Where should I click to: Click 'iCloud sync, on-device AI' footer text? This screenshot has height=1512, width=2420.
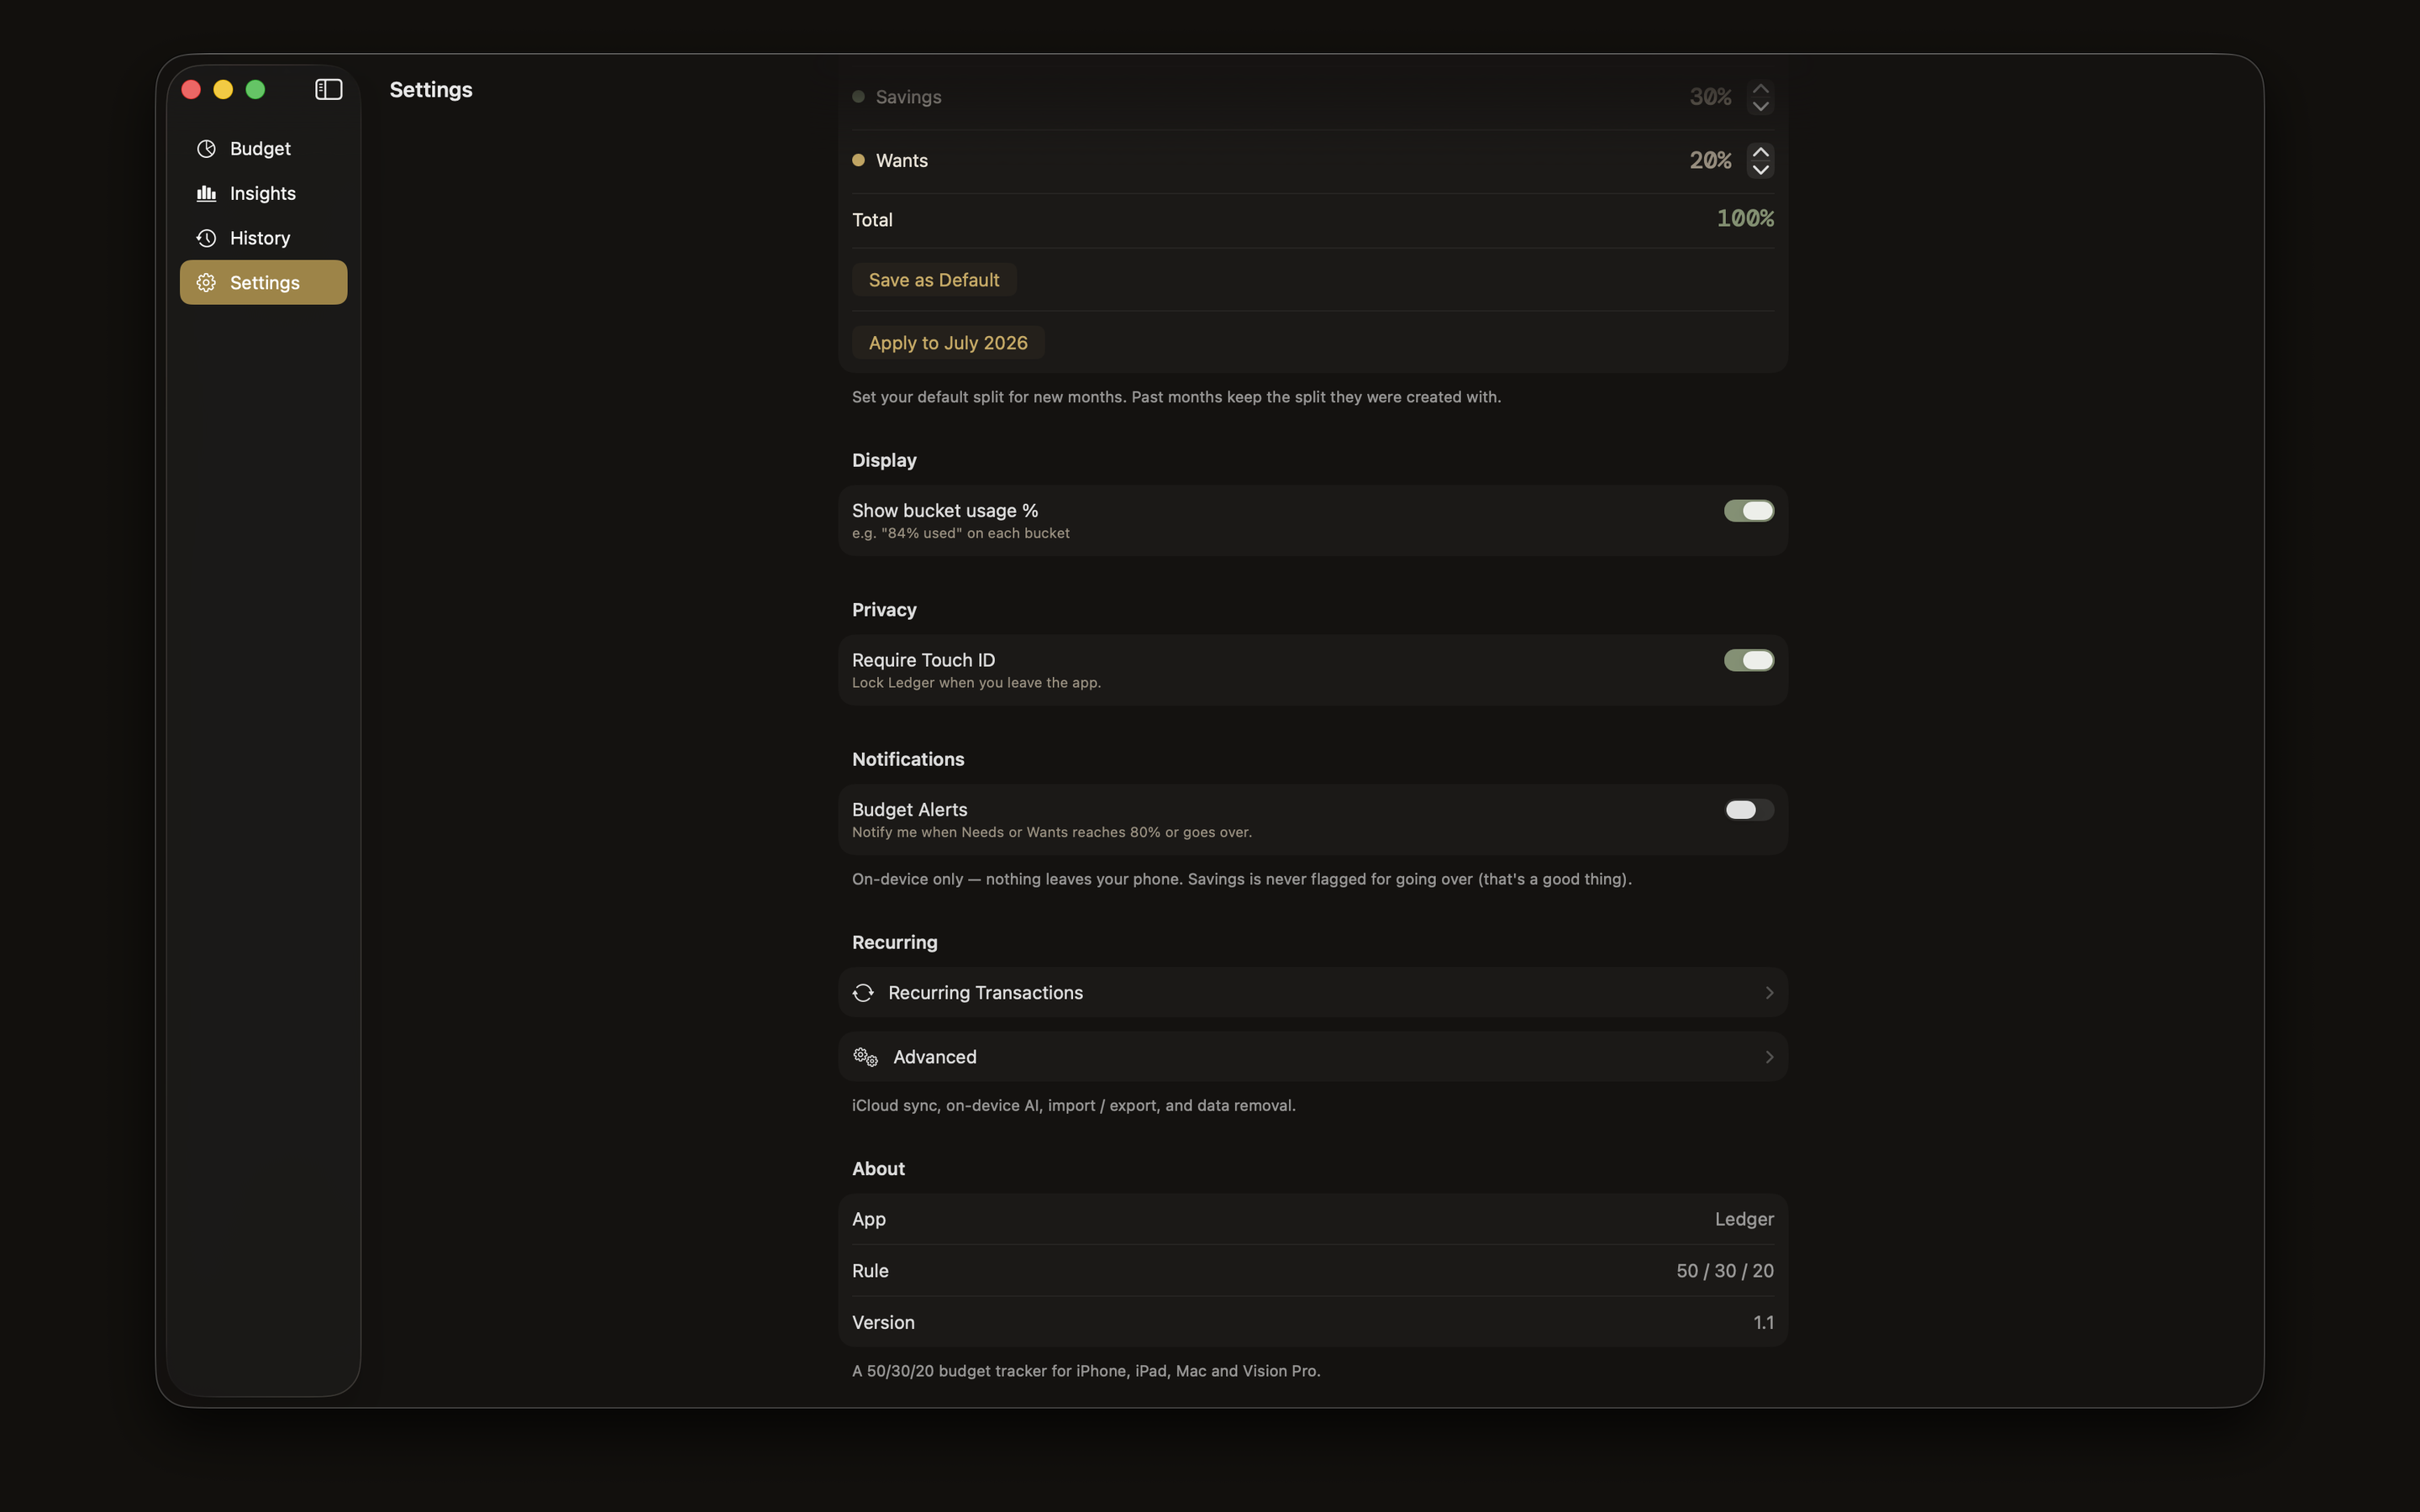tap(1073, 1106)
